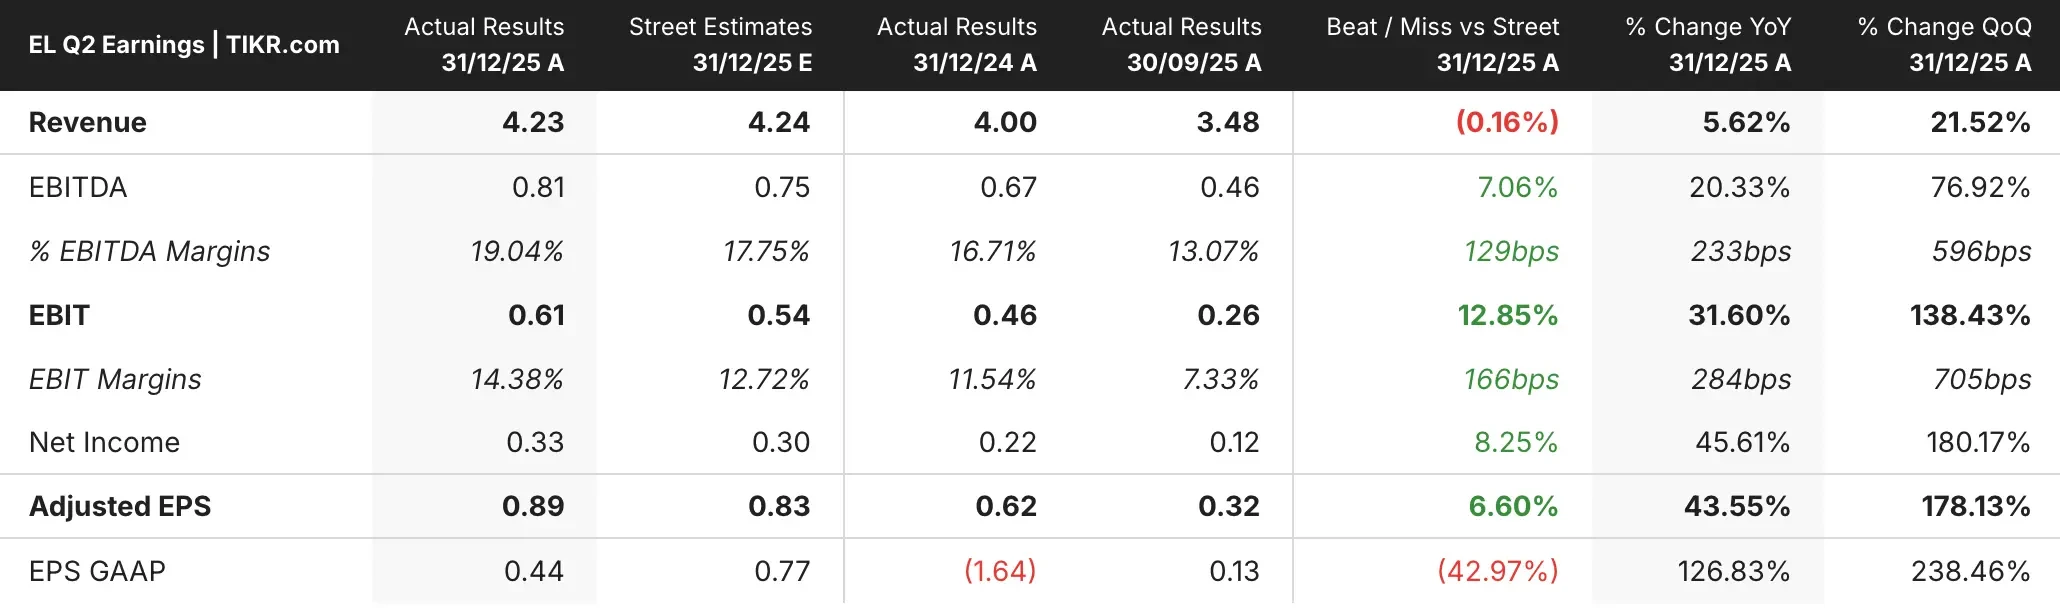Select the 4.23 actual revenue value
This screenshot has width=2060, height=616.
[533, 122]
